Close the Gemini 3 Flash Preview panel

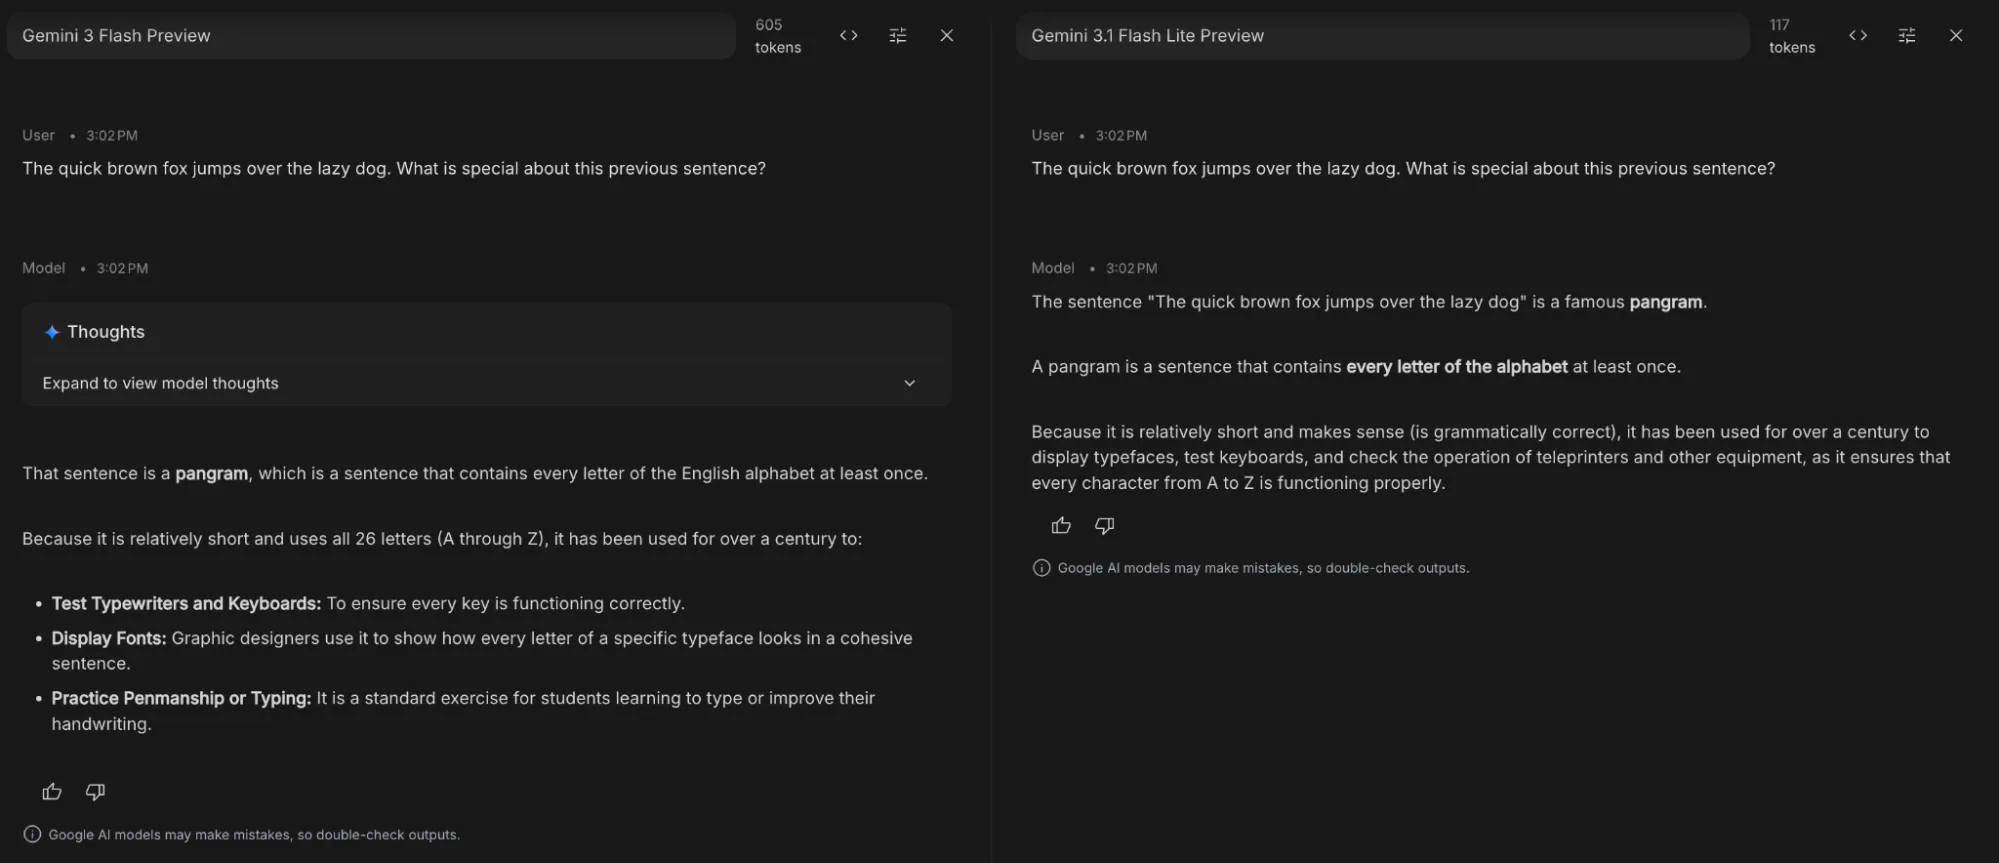click(947, 35)
